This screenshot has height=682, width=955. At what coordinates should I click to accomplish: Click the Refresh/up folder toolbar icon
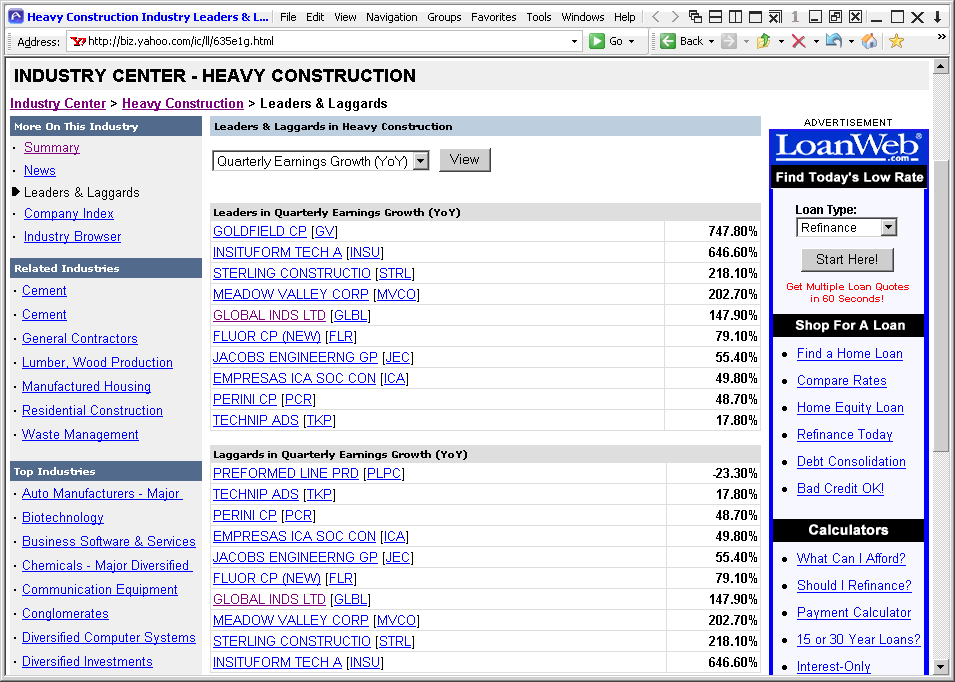click(764, 41)
